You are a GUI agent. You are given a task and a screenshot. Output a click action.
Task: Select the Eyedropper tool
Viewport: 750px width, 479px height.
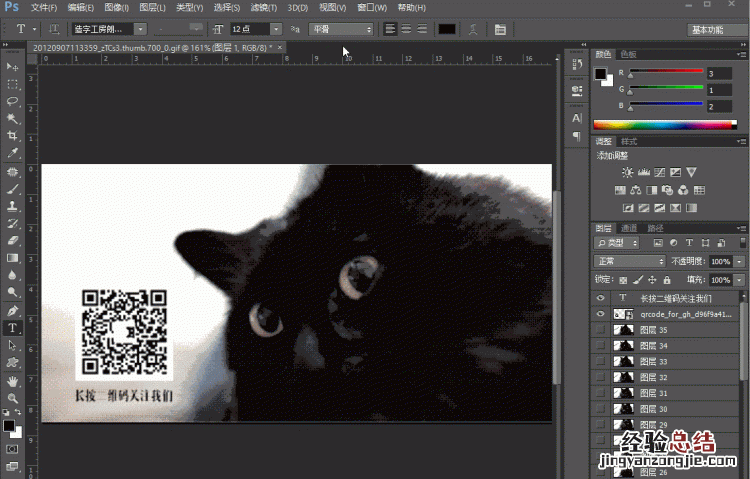click(13, 153)
